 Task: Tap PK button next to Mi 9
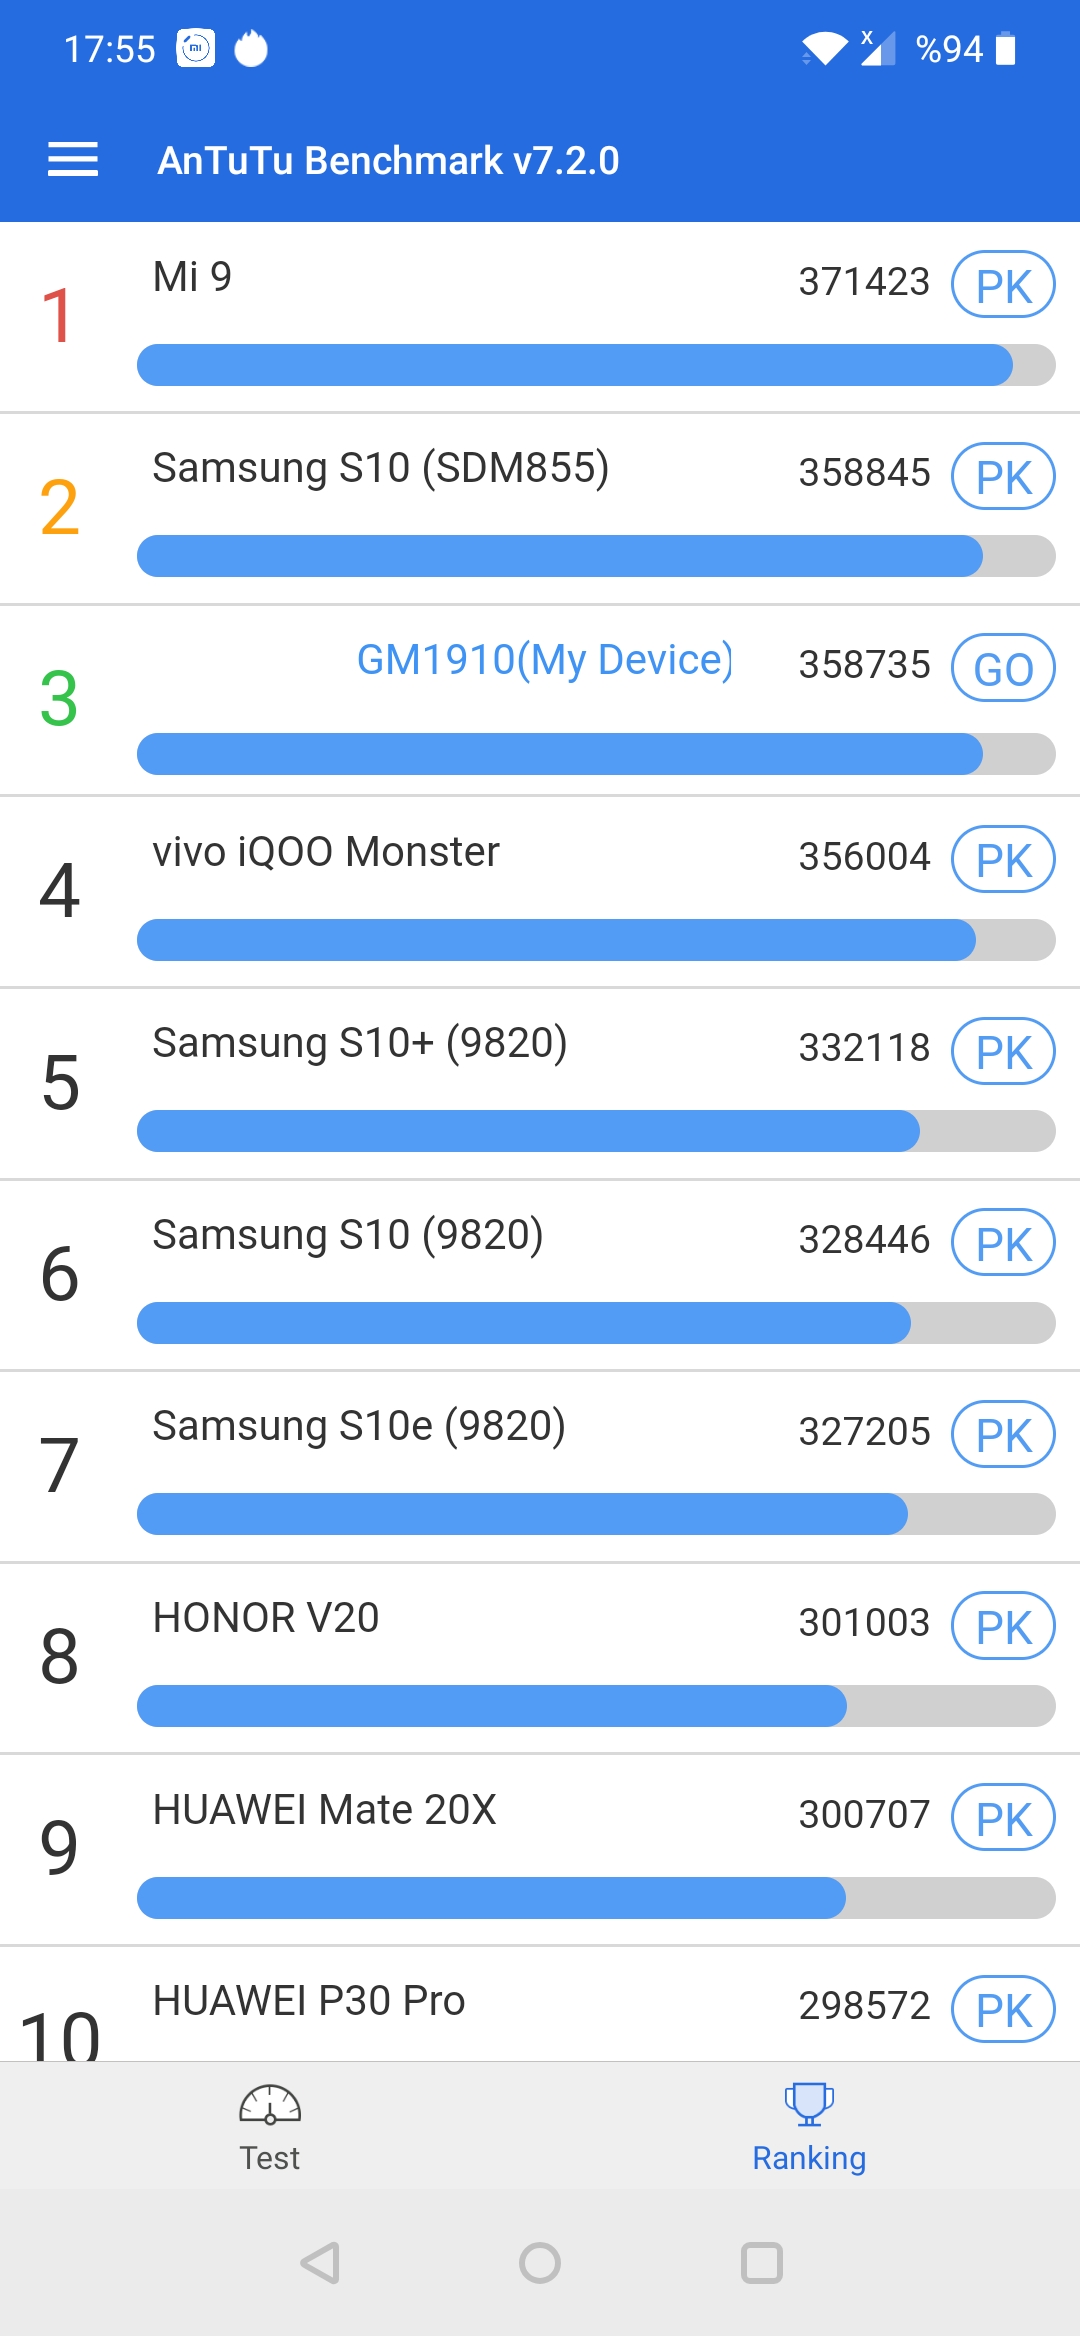[x=1003, y=285]
